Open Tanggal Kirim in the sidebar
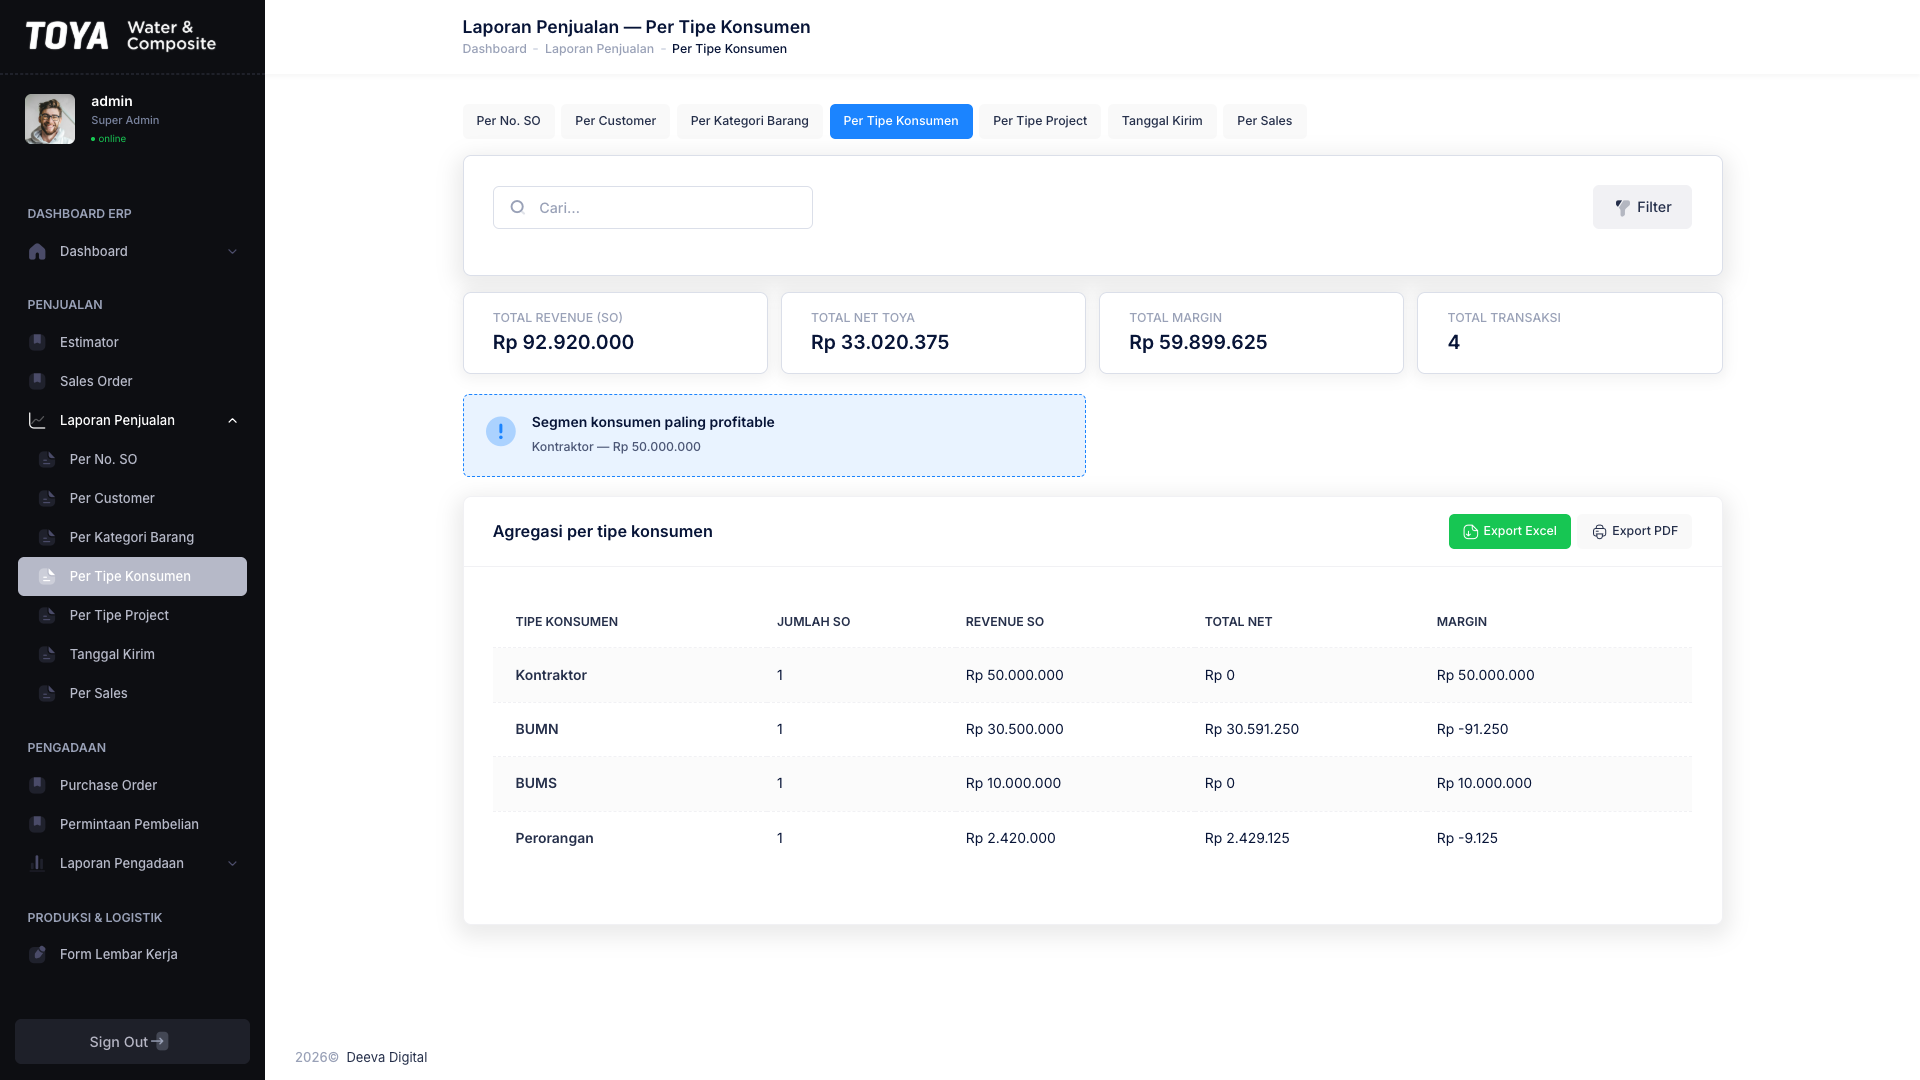This screenshot has height=1080, width=1920. (132, 654)
